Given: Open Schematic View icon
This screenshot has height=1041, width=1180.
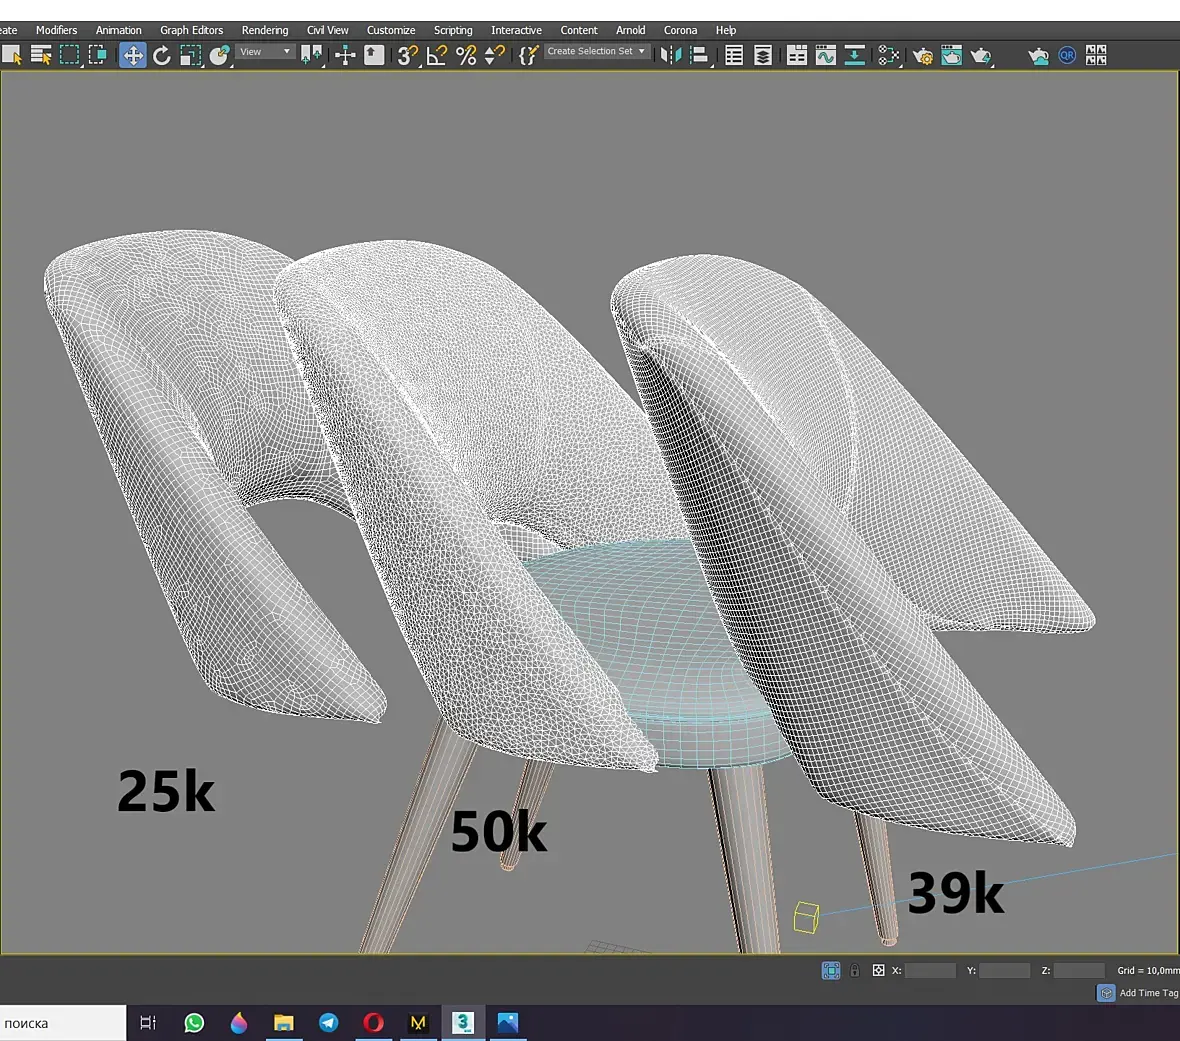Looking at the screenshot, I should [854, 55].
